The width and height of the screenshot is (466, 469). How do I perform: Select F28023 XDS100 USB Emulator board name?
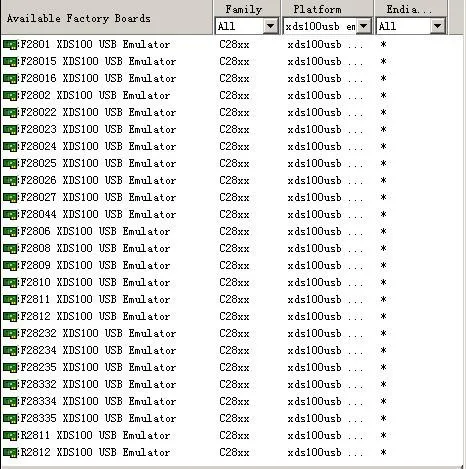[98, 129]
